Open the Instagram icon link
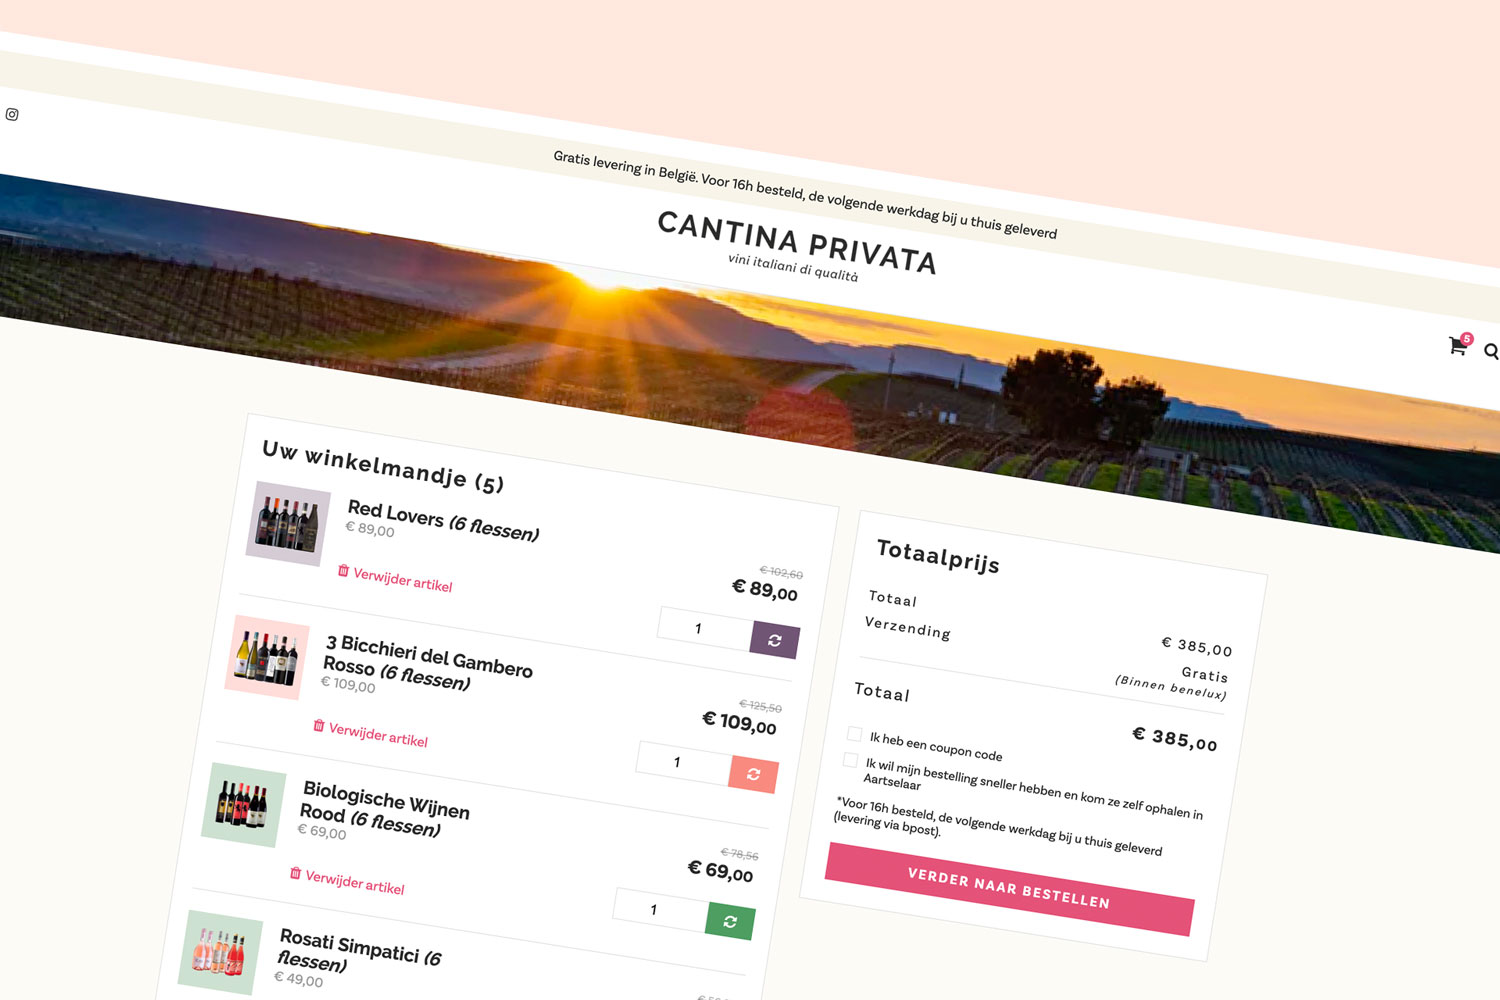Viewport: 1500px width, 1000px height. (12, 114)
